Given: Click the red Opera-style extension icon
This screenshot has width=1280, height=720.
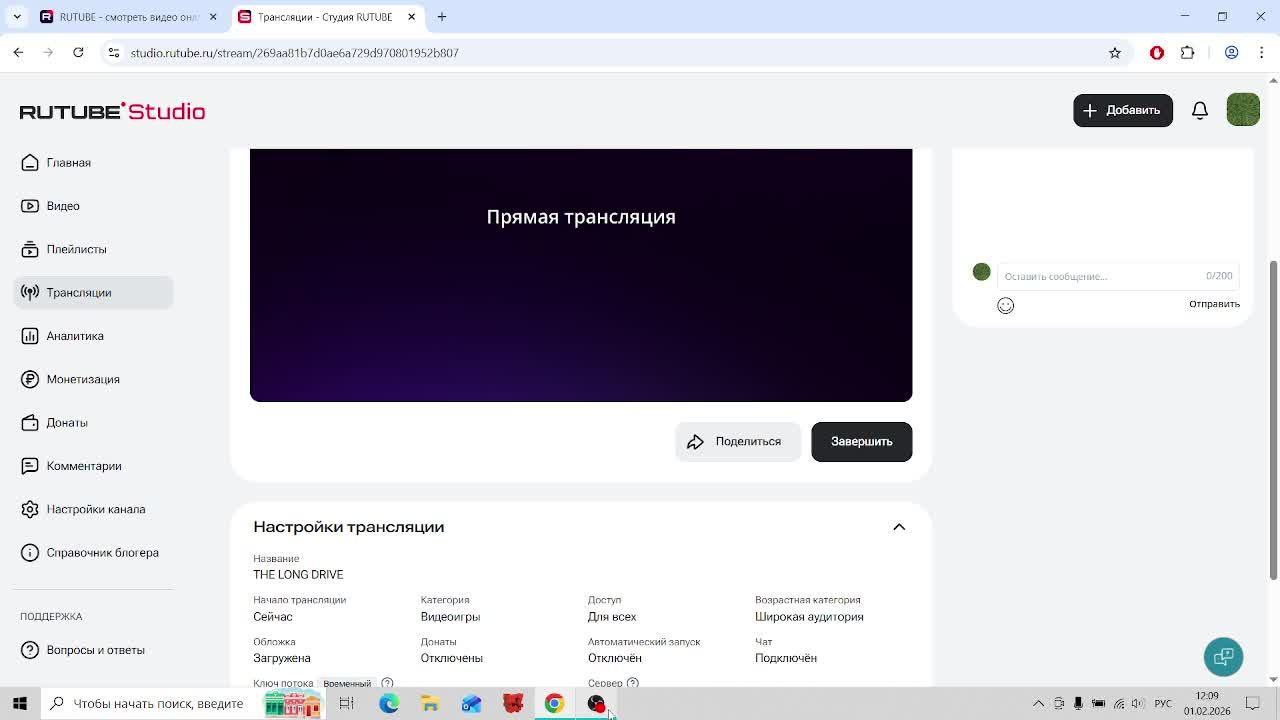Looking at the screenshot, I should click(1157, 53).
